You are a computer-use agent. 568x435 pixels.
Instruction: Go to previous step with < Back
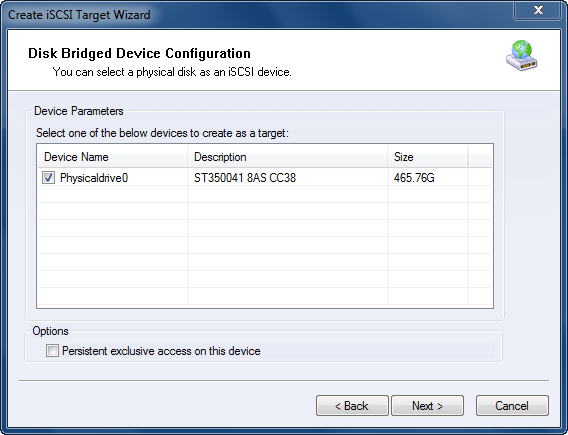[x=352, y=406]
